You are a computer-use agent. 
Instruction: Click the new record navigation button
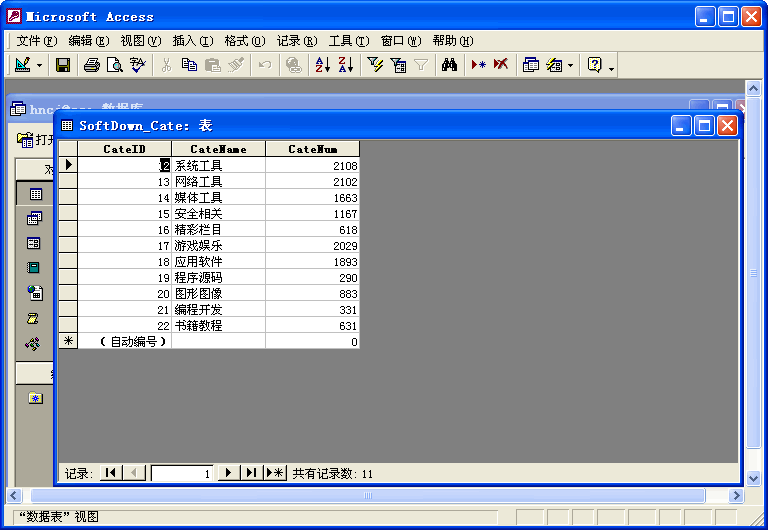[275, 473]
